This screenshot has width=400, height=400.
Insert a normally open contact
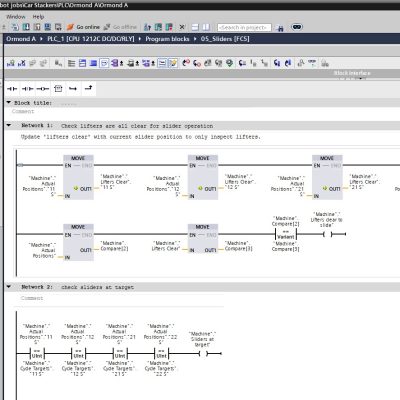click(x=12, y=89)
